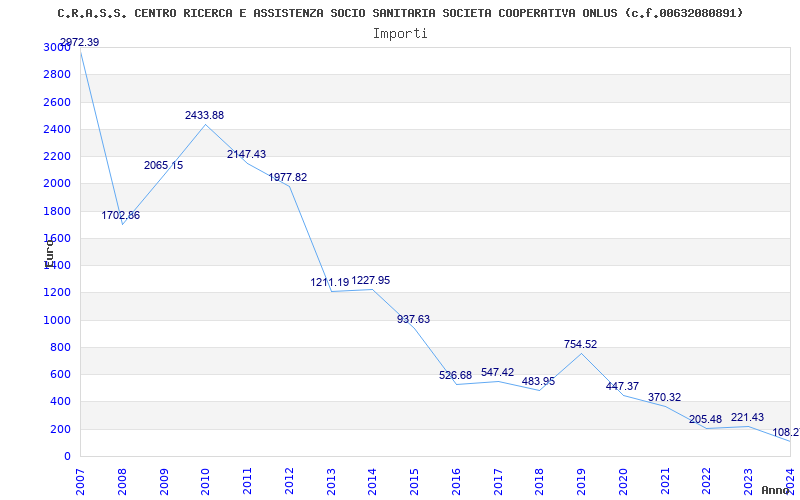Click the data label 221.43

pos(747,417)
